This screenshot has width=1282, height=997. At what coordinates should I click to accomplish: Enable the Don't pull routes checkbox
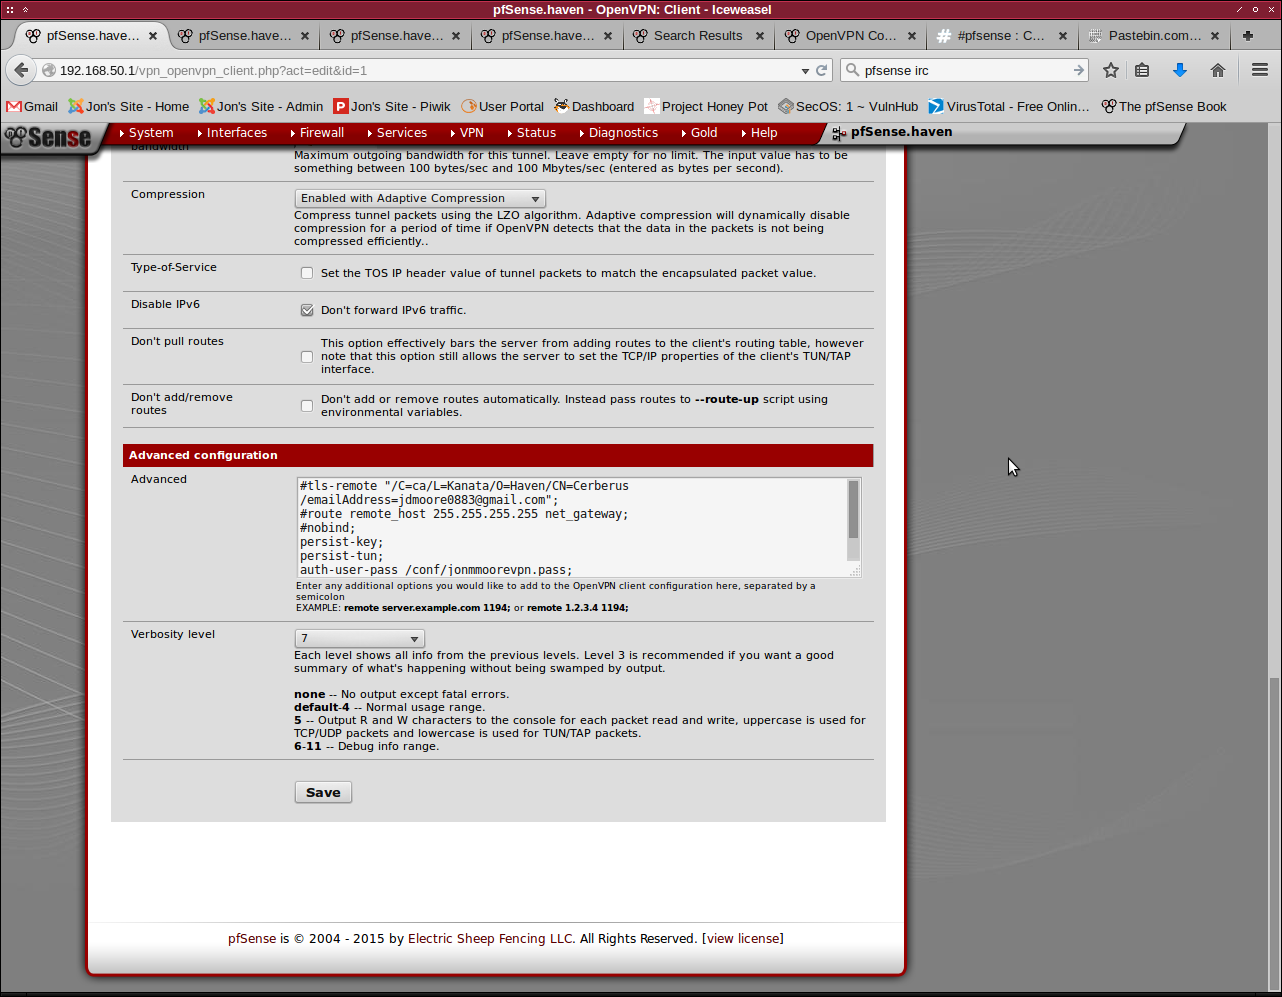(307, 356)
